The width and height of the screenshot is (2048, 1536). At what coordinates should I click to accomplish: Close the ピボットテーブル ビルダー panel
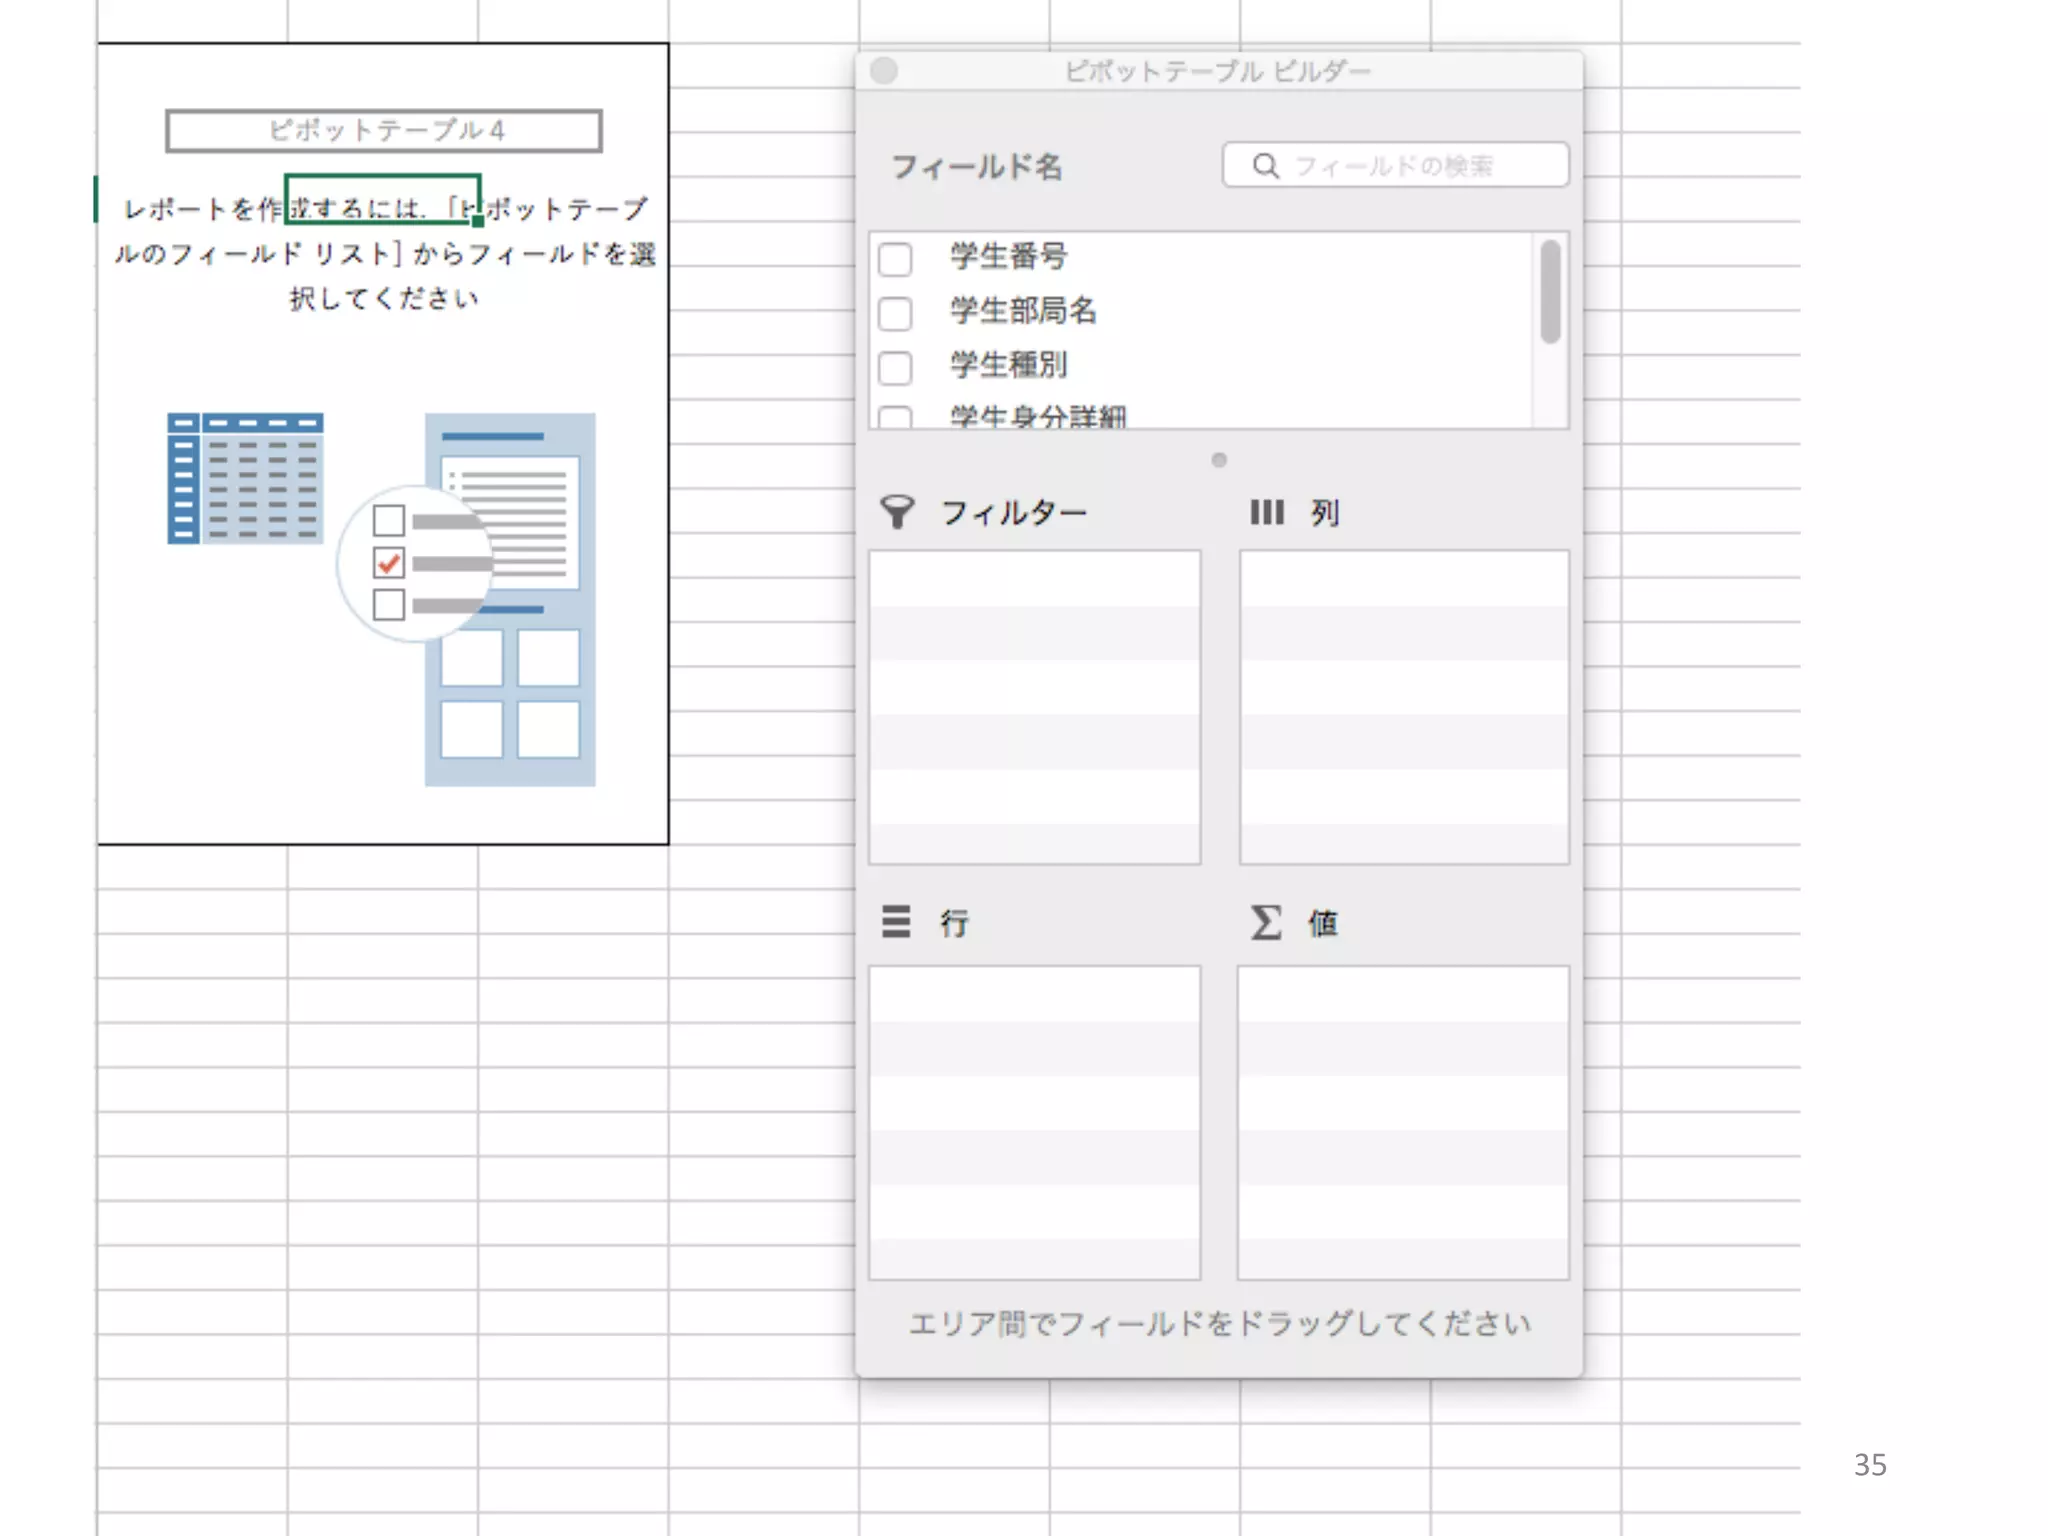point(884,71)
